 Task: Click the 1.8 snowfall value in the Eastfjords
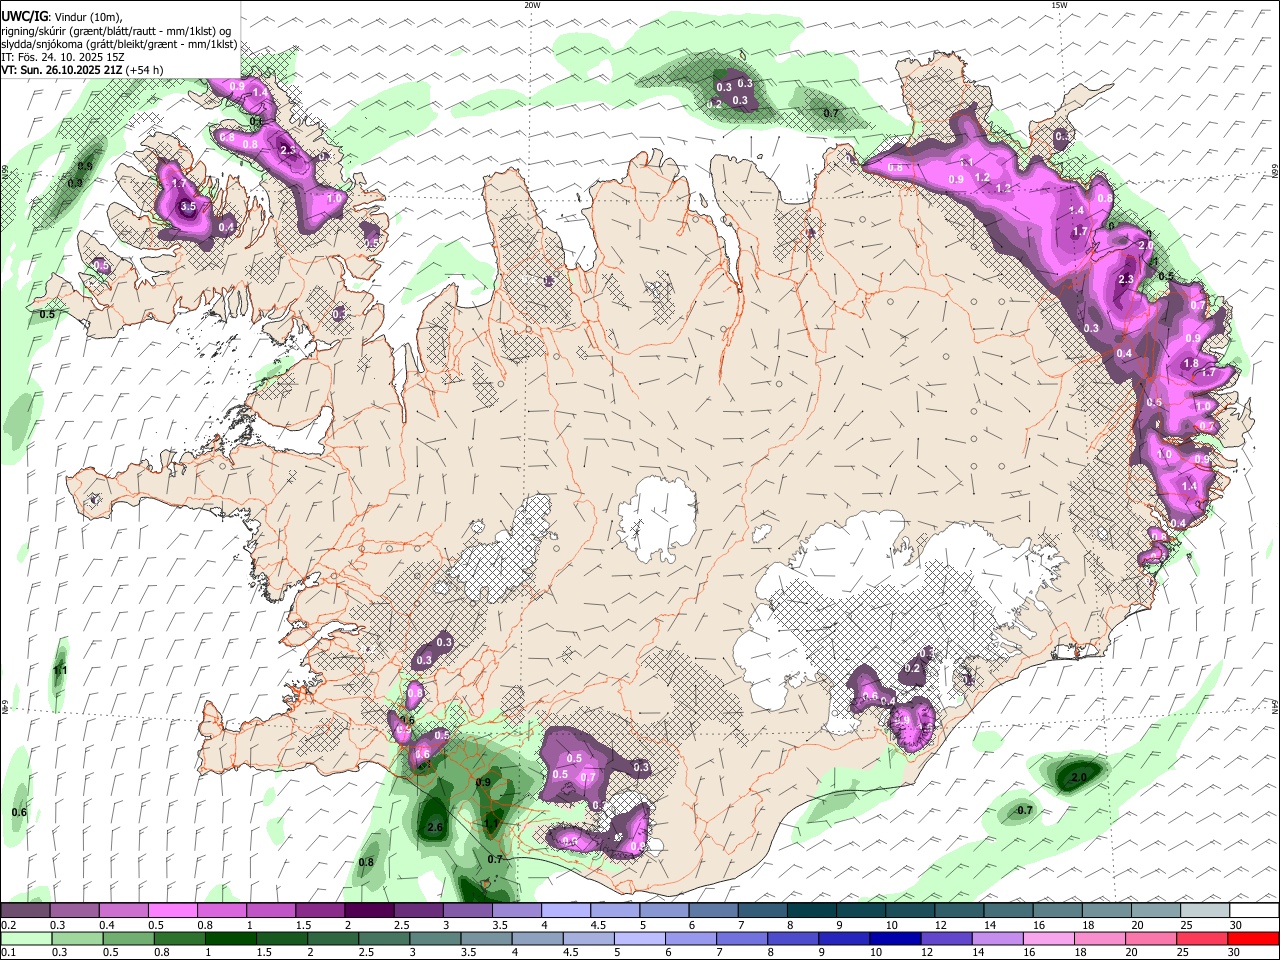[x=1191, y=364]
